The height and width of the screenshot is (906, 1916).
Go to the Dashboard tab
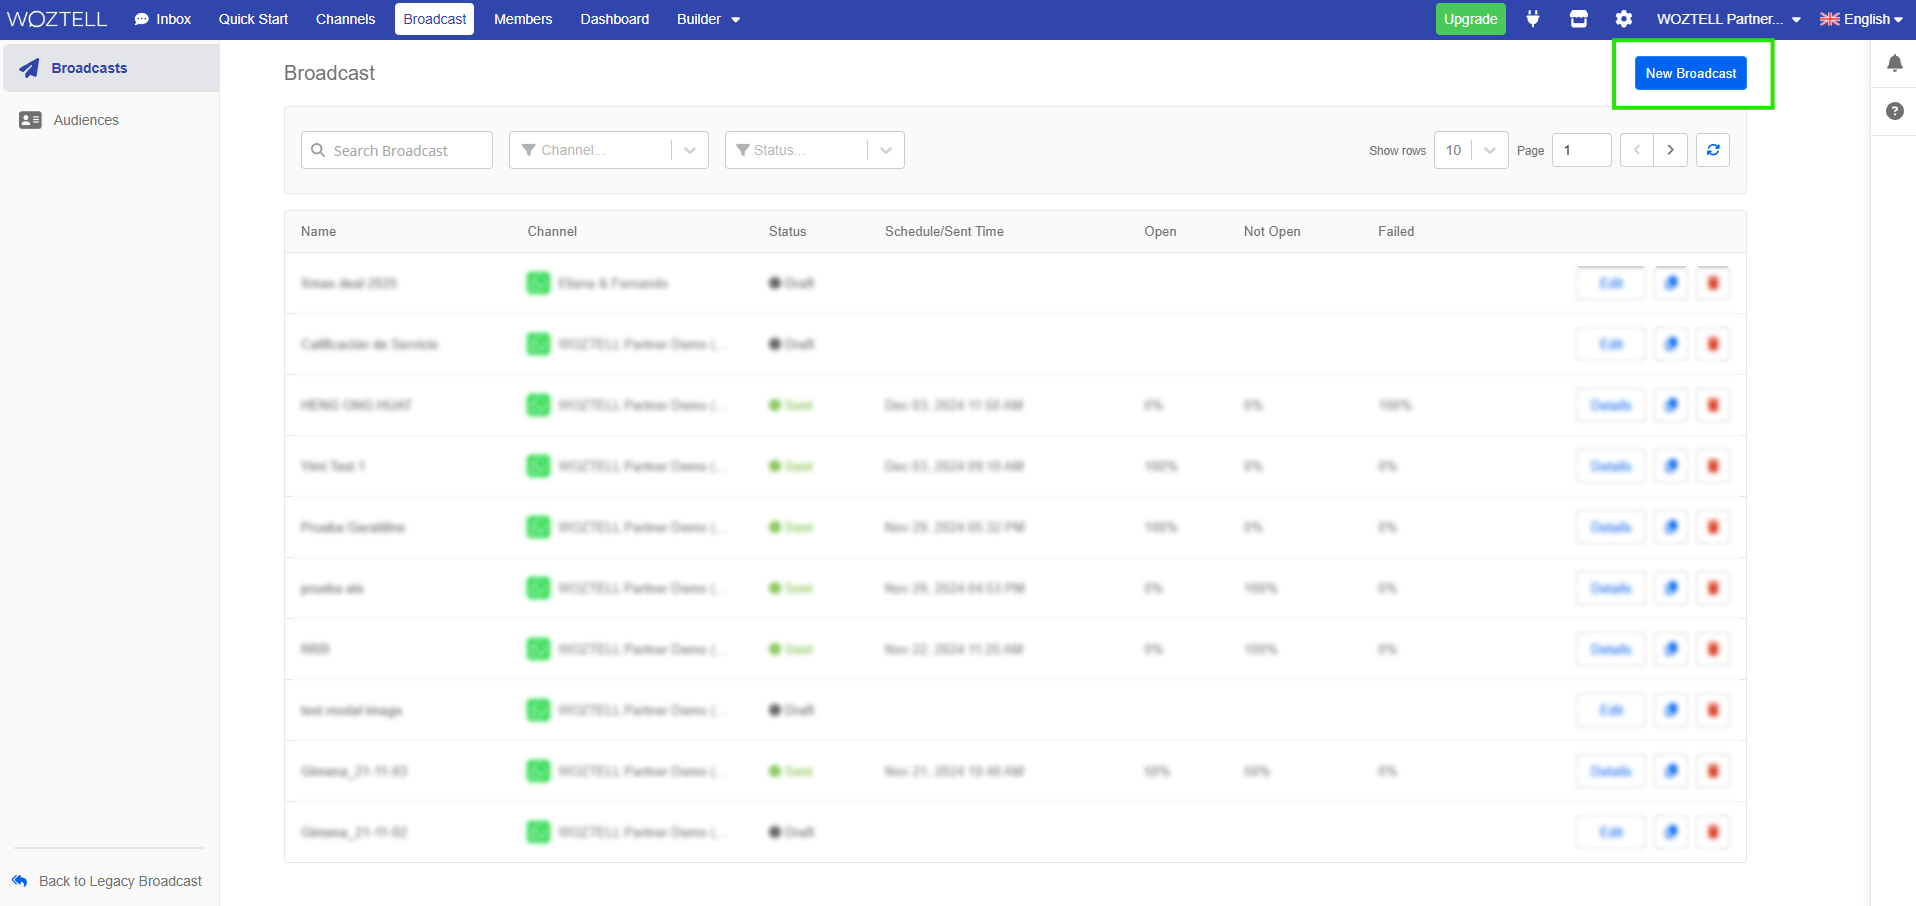click(614, 19)
